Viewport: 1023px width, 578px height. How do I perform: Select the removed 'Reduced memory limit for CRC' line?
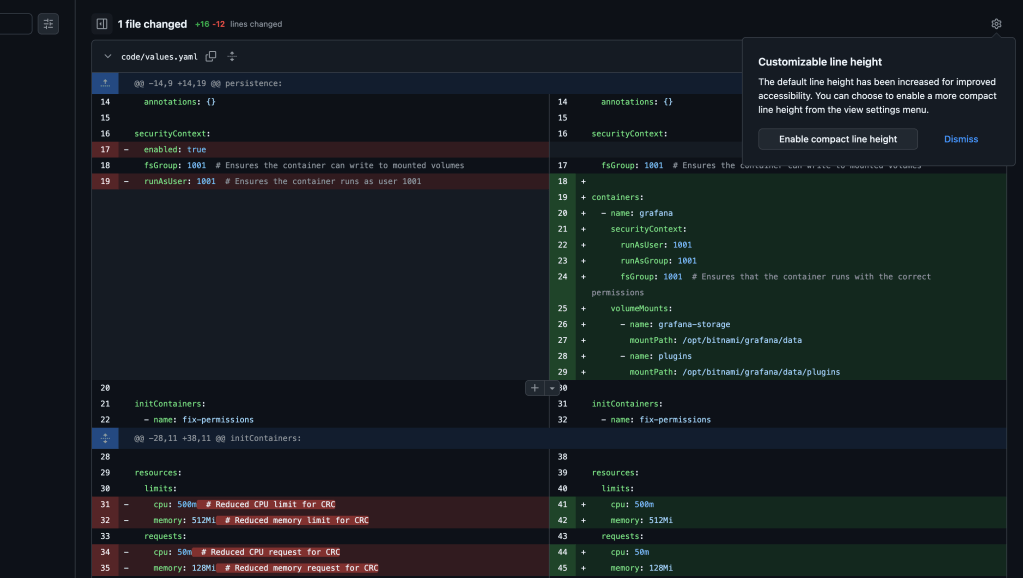(x=261, y=521)
